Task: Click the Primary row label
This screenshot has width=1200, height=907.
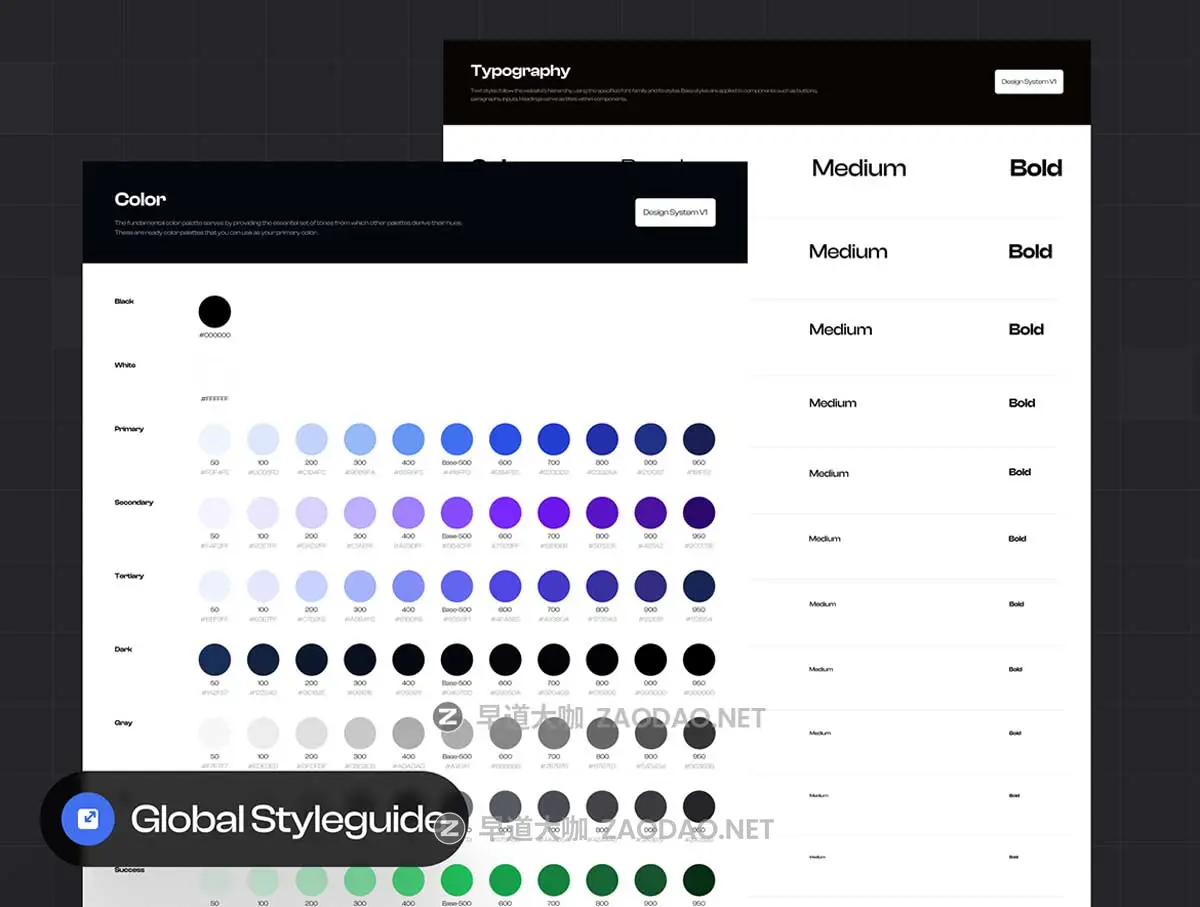Action: (x=128, y=429)
